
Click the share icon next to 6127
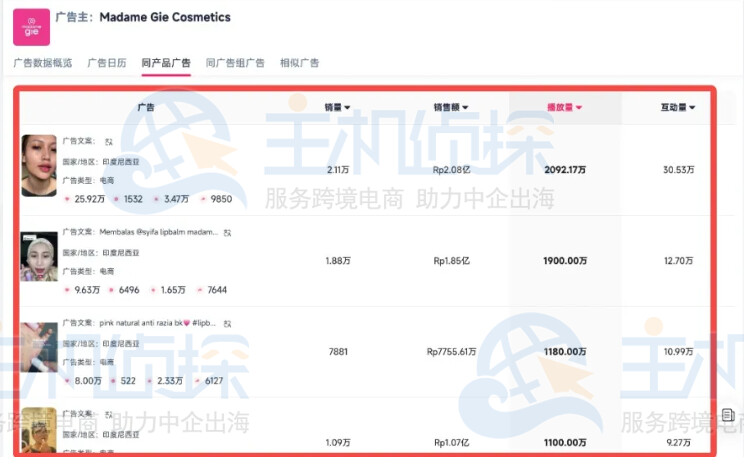[197, 381]
